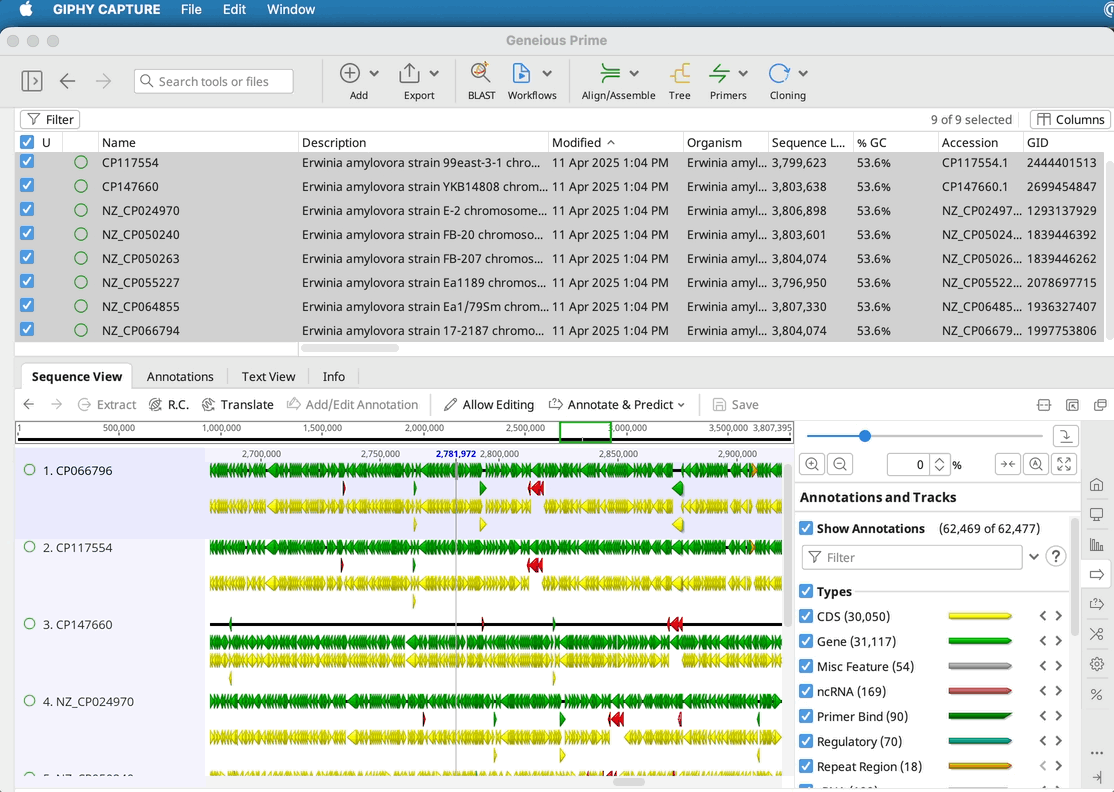Open the Cloning tool
This screenshot has height=792, width=1114.
click(779, 74)
